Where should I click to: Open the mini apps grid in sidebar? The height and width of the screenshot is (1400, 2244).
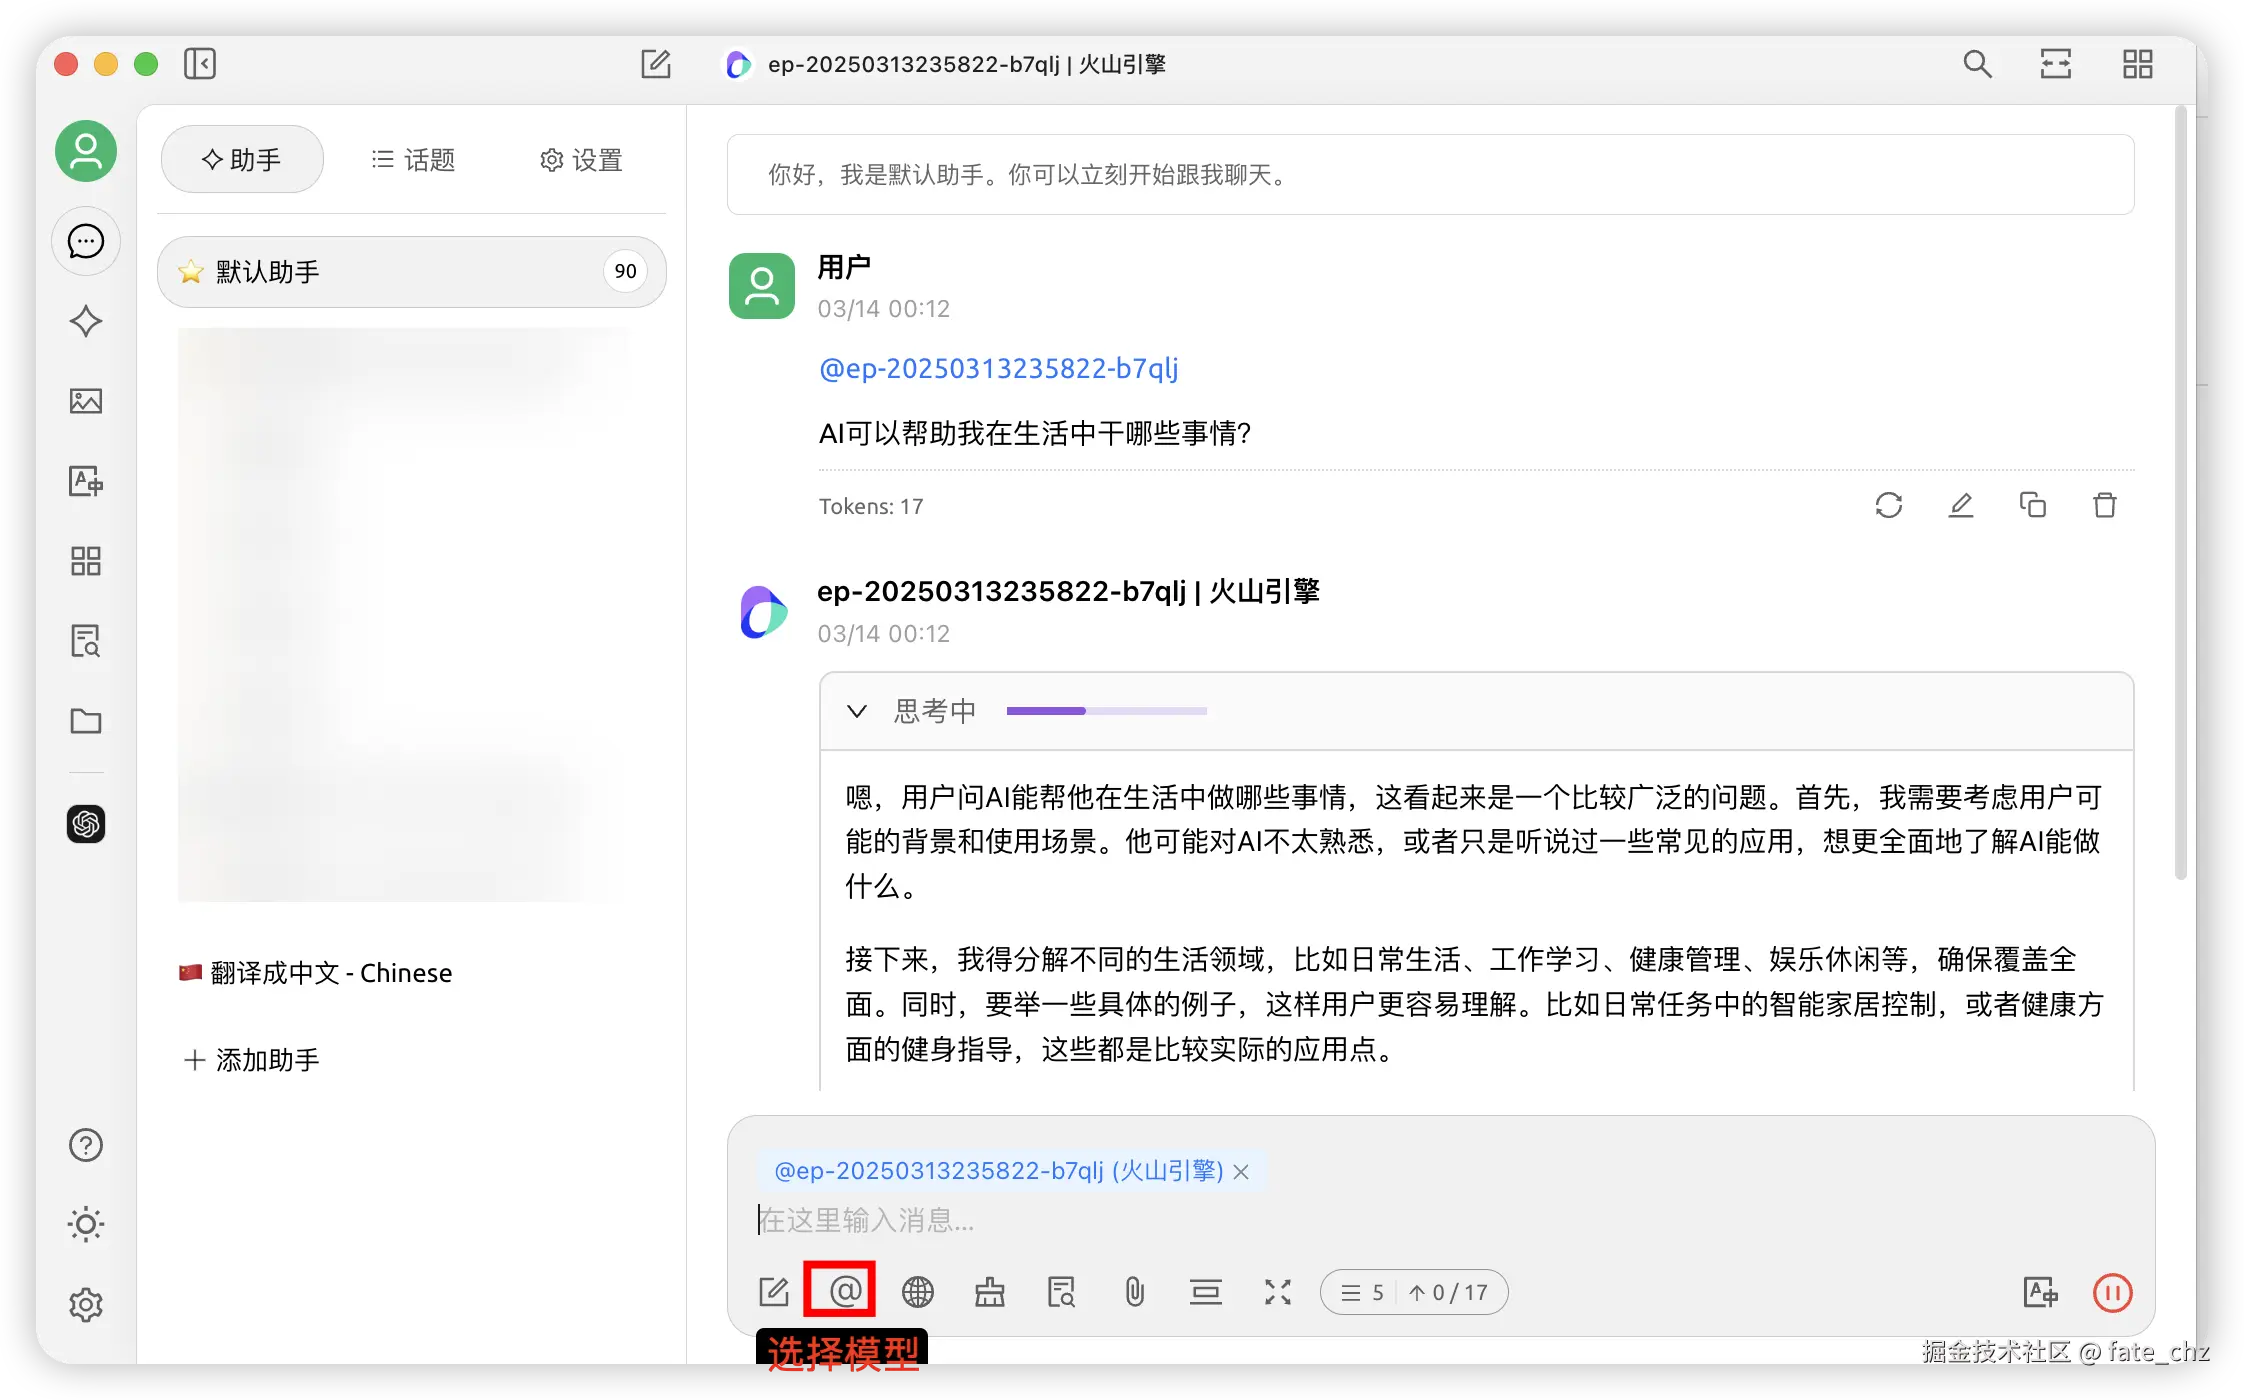pyautogui.click(x=86, y=561)
